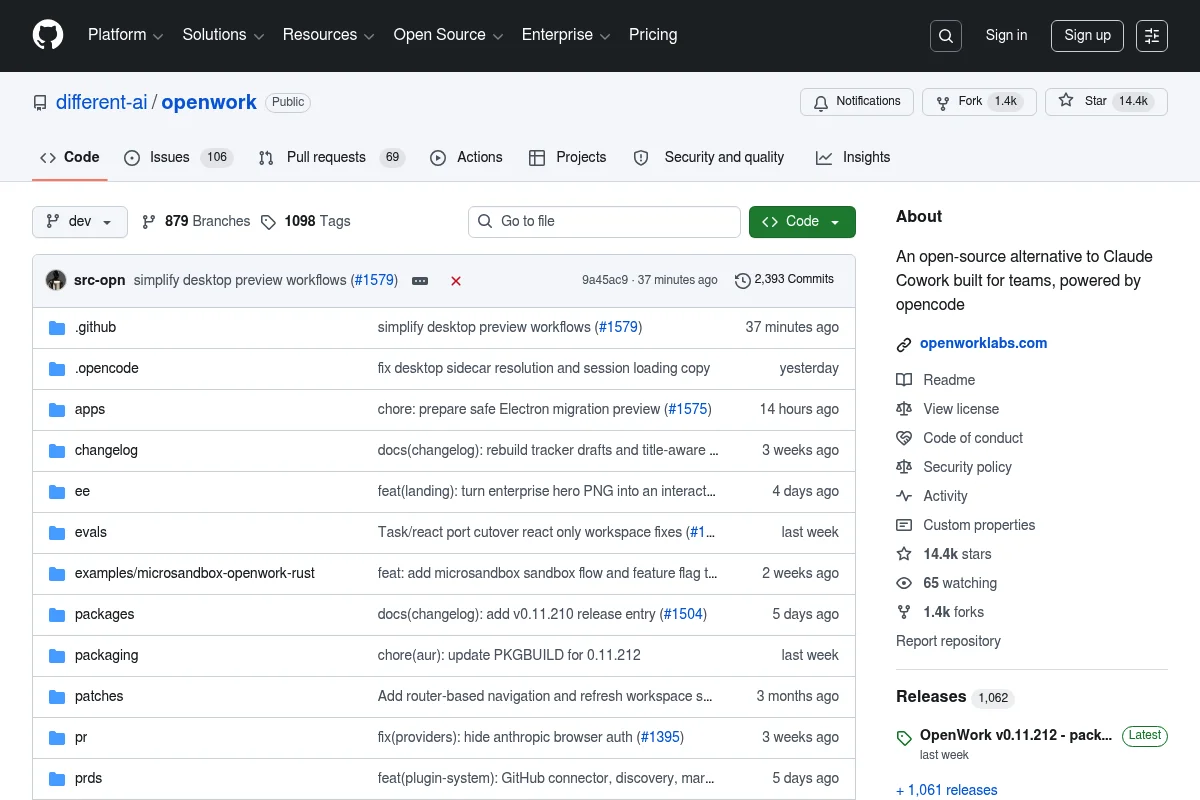The height and width of the screenshot is (800, 1200).
Task: Select the Code tab
Action: pyautogui.click(x=70, y=157)
